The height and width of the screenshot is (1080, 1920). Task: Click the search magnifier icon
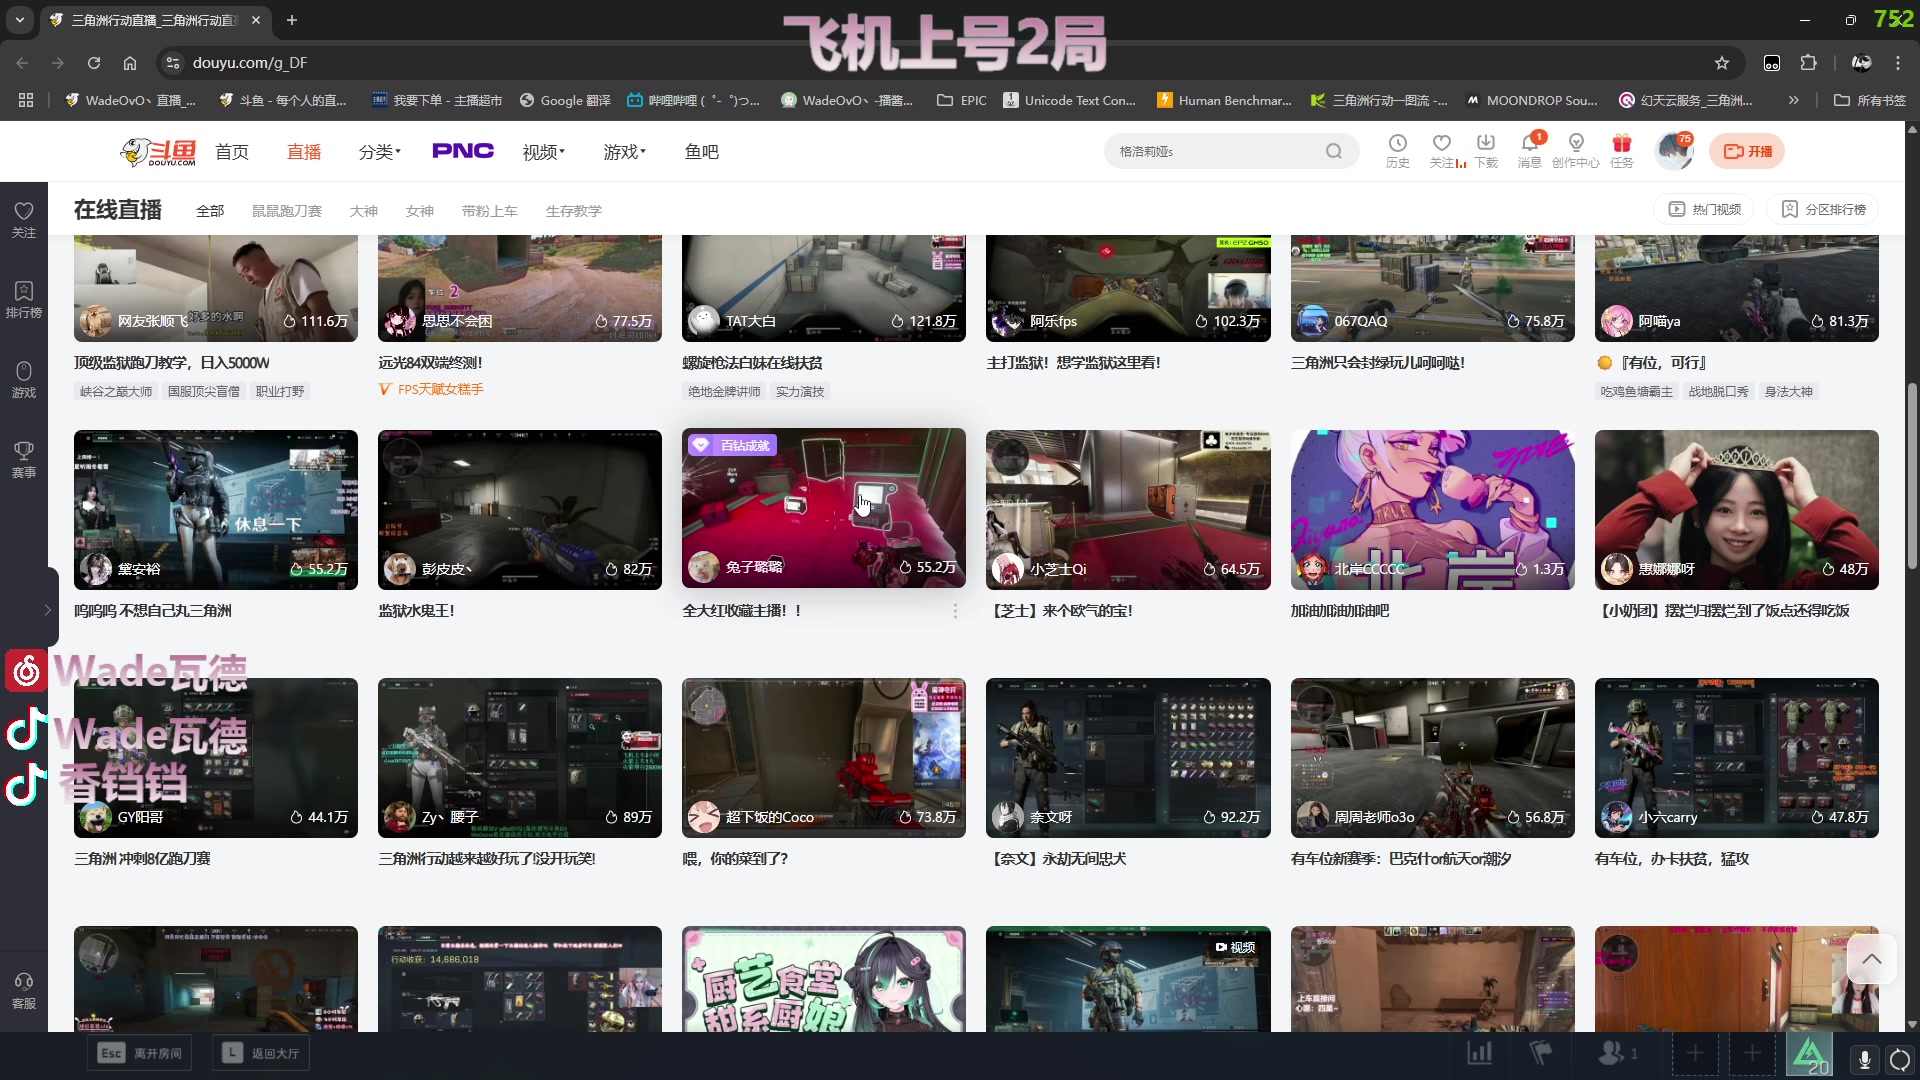pos(1333,151)
